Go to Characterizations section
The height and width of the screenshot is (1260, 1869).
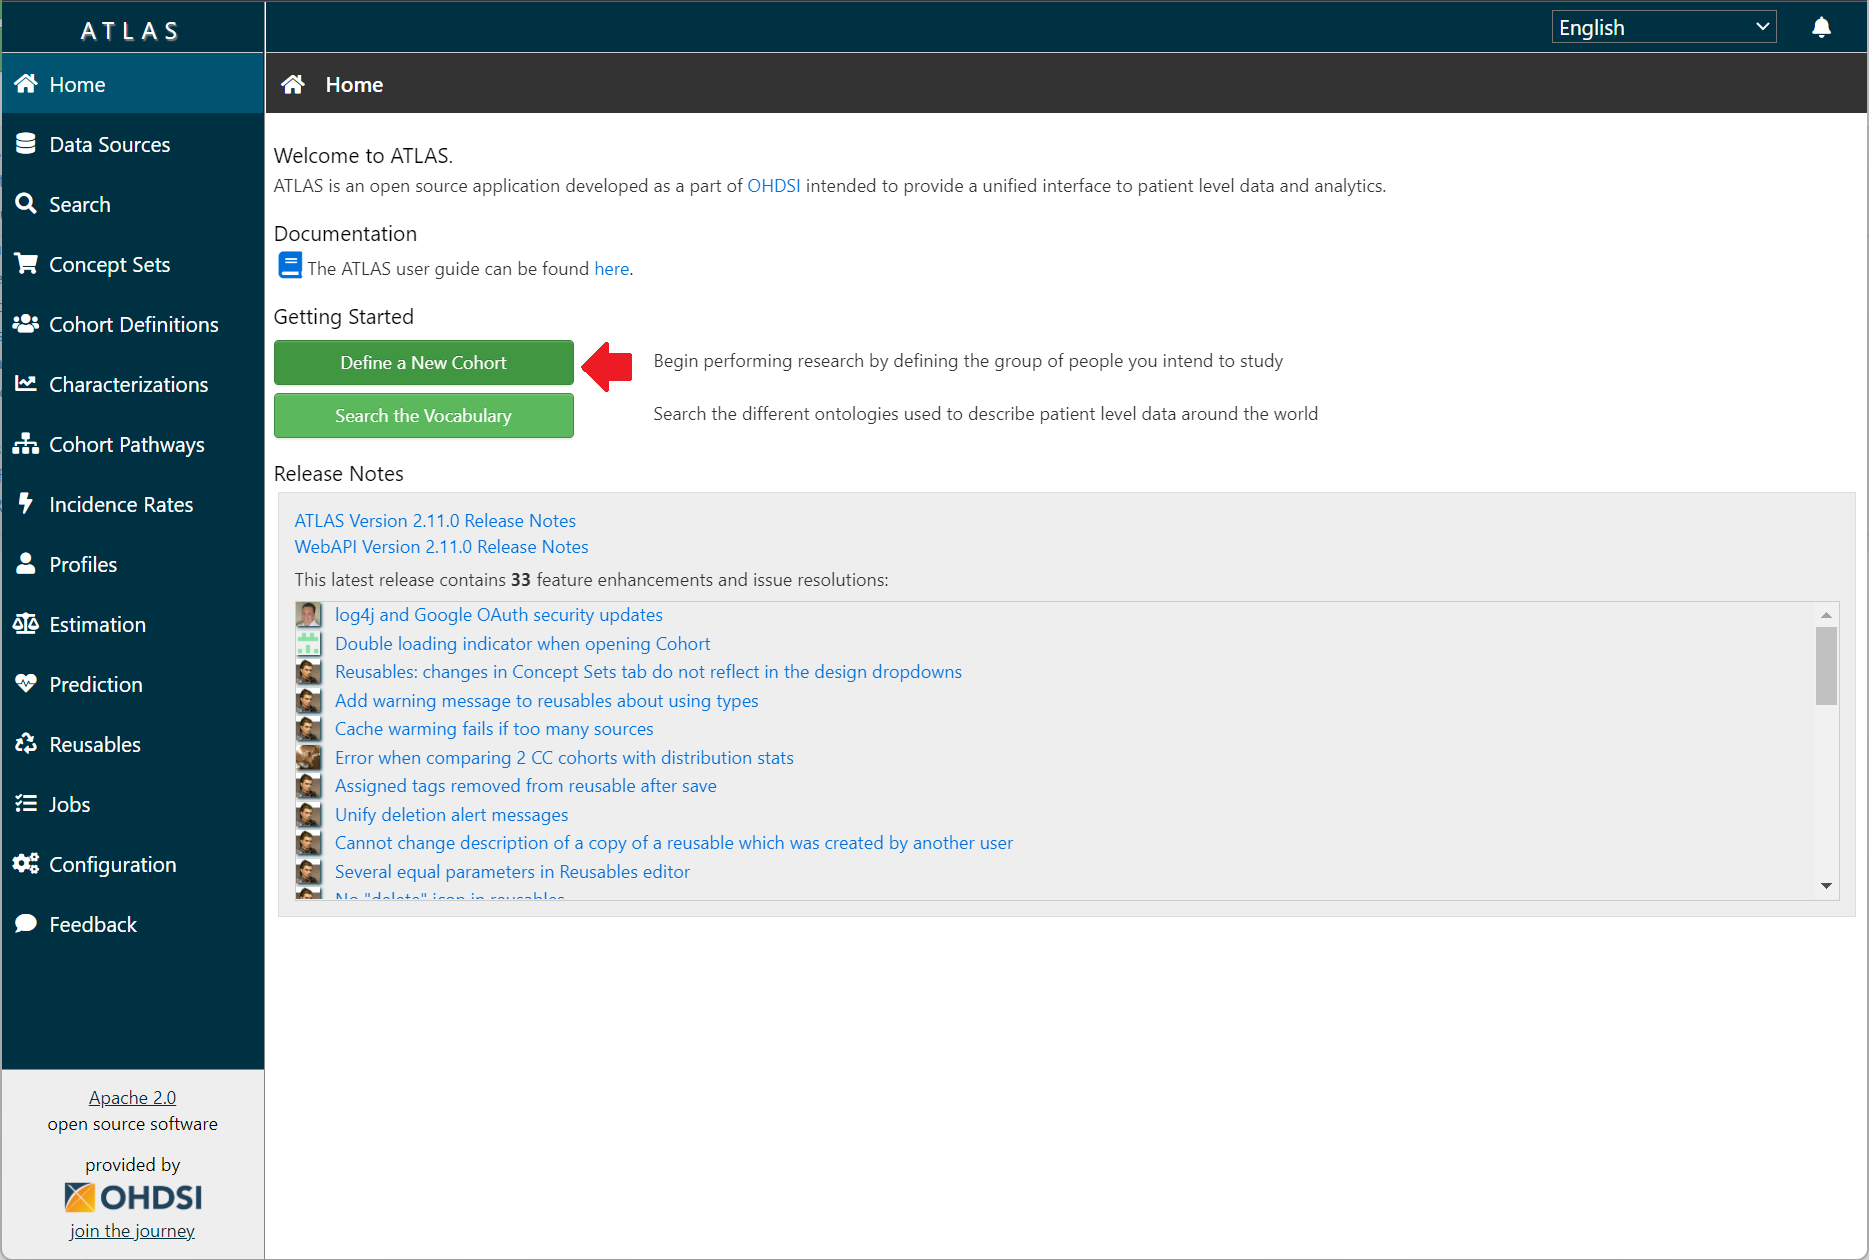click(133, 384)
